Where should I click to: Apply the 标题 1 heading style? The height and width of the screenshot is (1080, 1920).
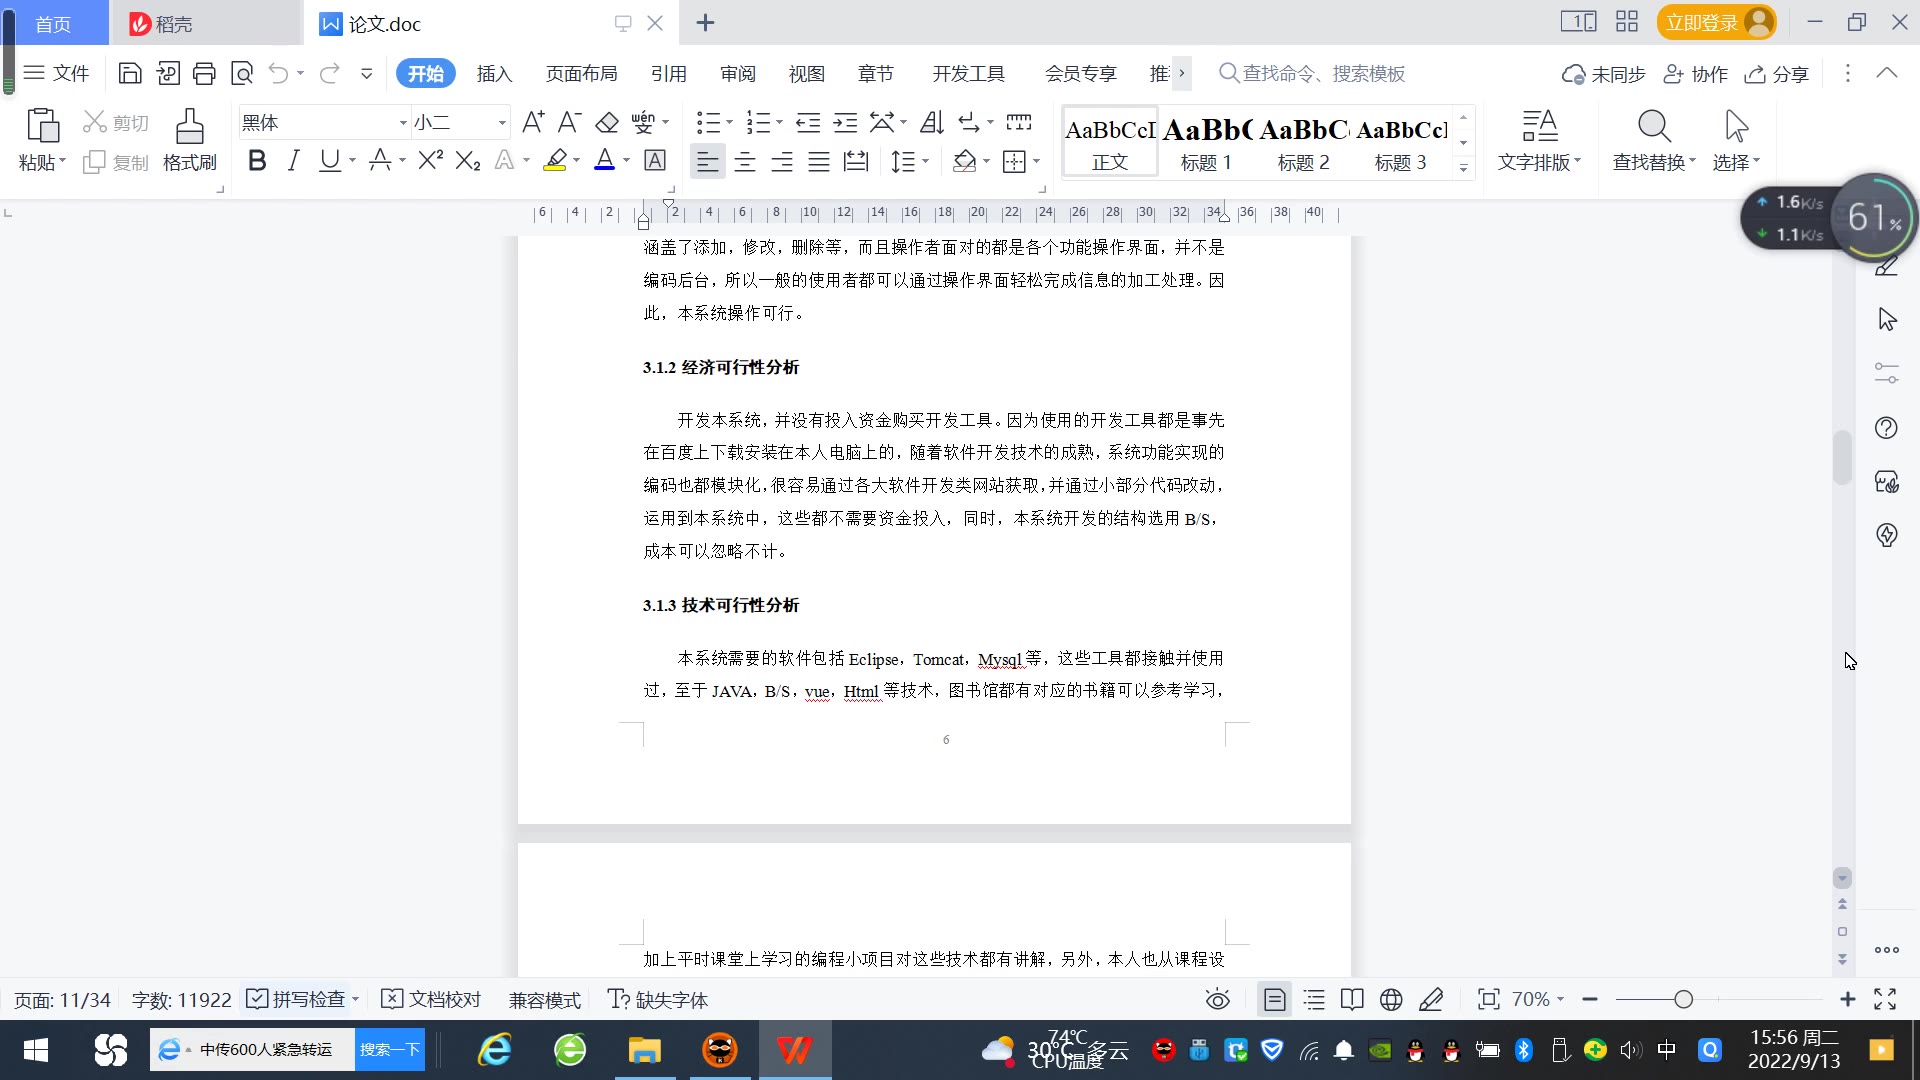click(x=1206, y=143)
